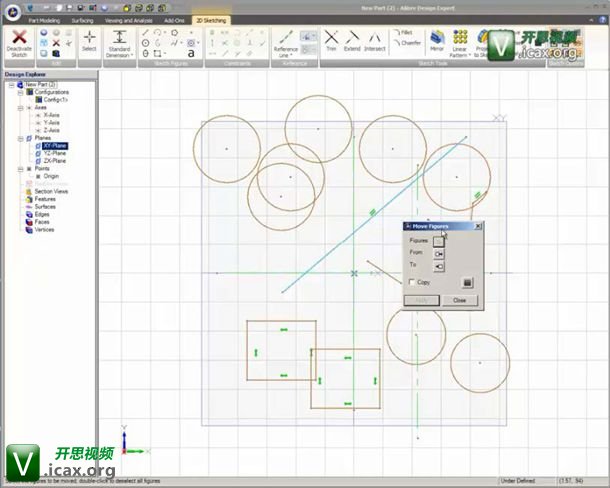
Task: Click the Under Defined status text
Action: click(x=517, y=481)
